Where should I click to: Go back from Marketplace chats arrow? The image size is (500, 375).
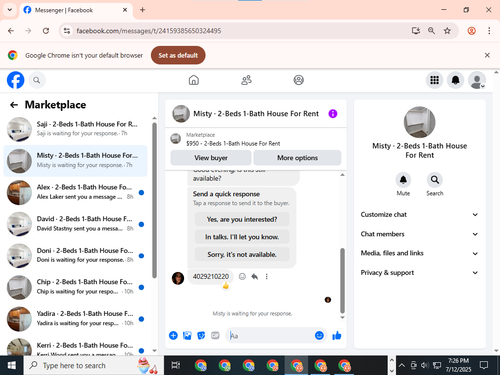point(14,105)
